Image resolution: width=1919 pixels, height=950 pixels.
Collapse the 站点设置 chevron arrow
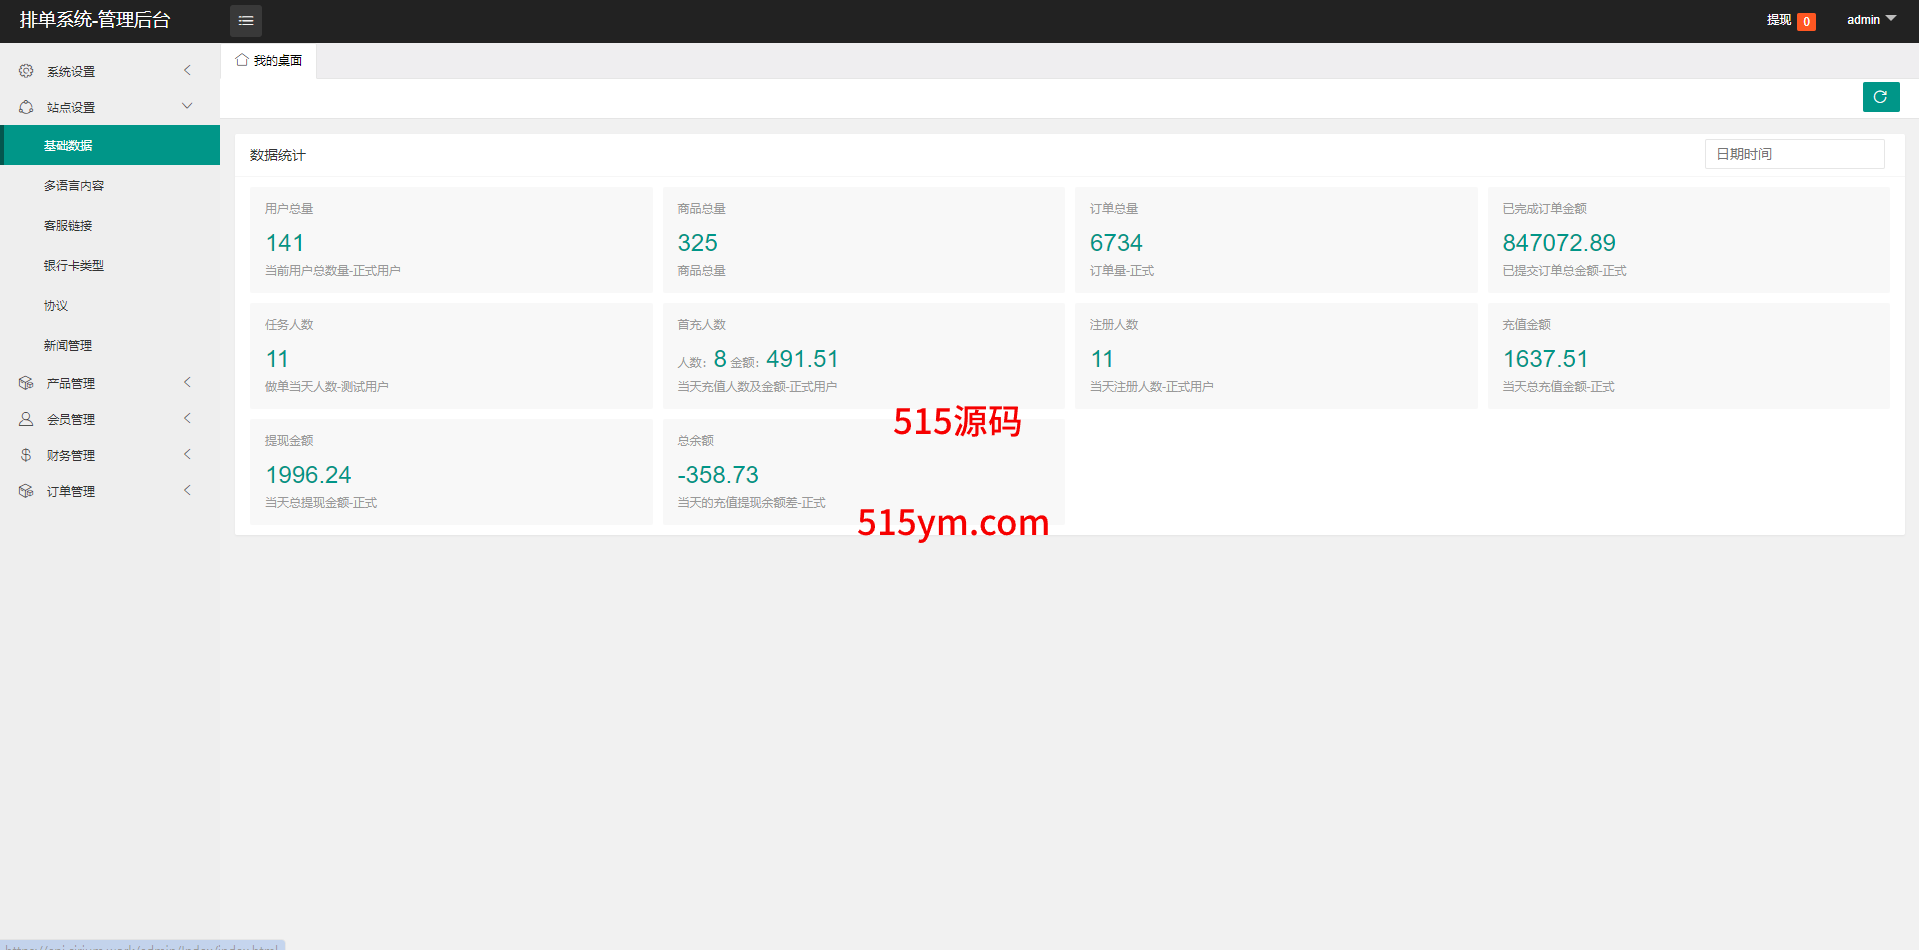(187, 106)
